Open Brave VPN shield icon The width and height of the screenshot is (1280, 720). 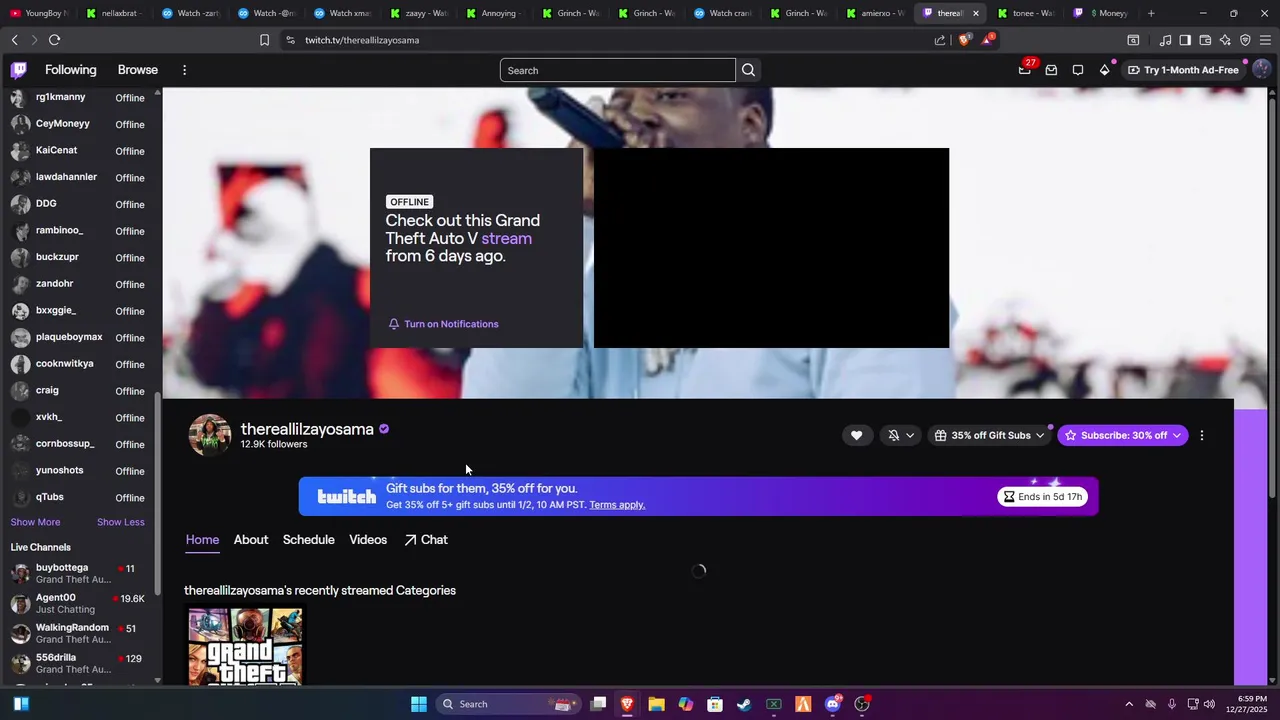(x=1245, y=40)
